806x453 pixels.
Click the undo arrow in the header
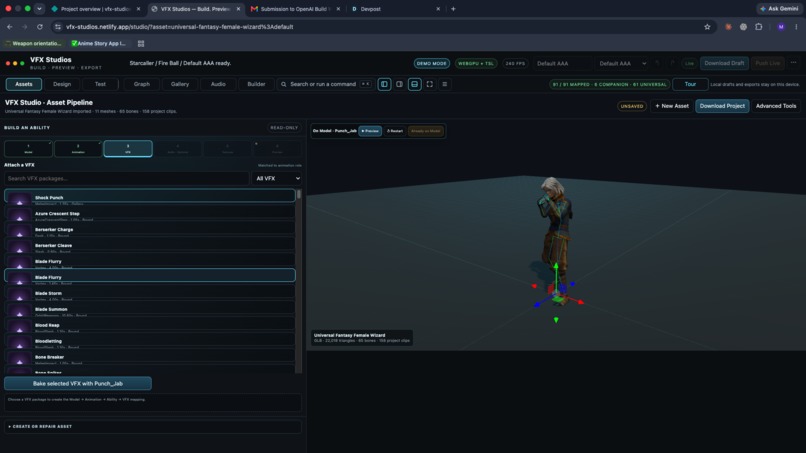pyautogui.click(x=657, y=63)
